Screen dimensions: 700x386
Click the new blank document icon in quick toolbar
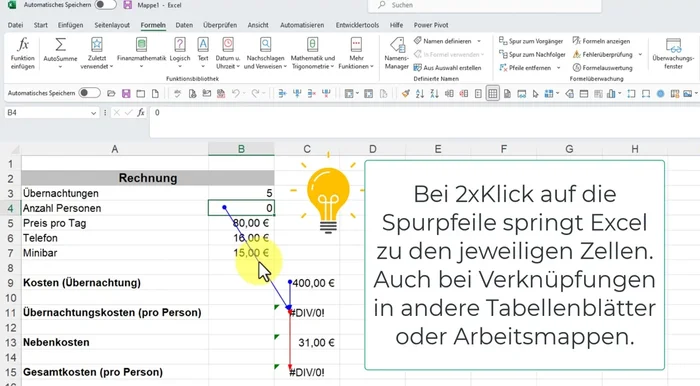(x=155, y=93)
